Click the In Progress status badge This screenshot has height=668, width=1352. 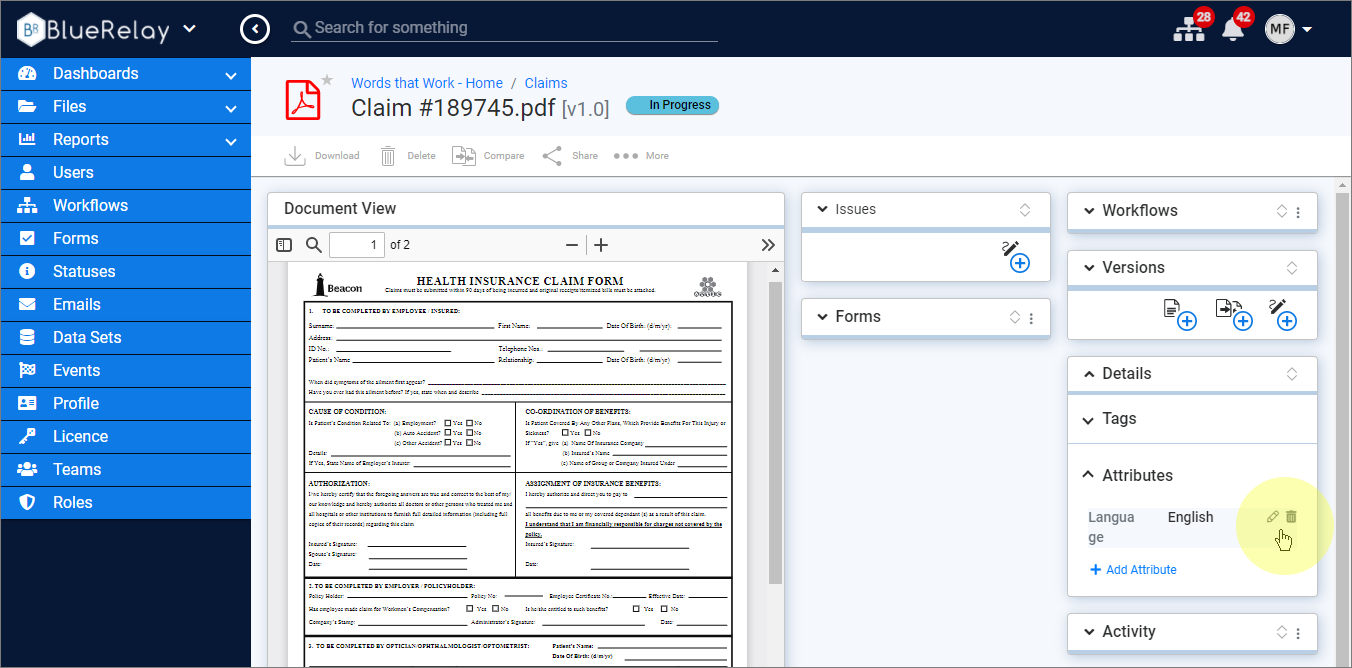672,105
